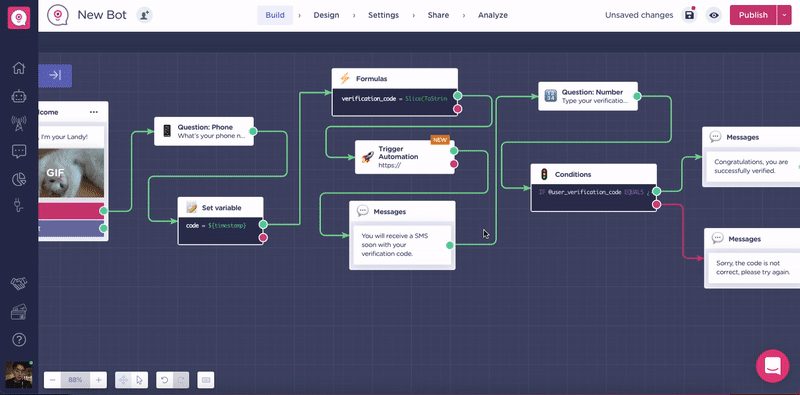Image resolution: width=800 pixels, height=395 pixels.
Task: Click the New Bot title
Action: 102,15
